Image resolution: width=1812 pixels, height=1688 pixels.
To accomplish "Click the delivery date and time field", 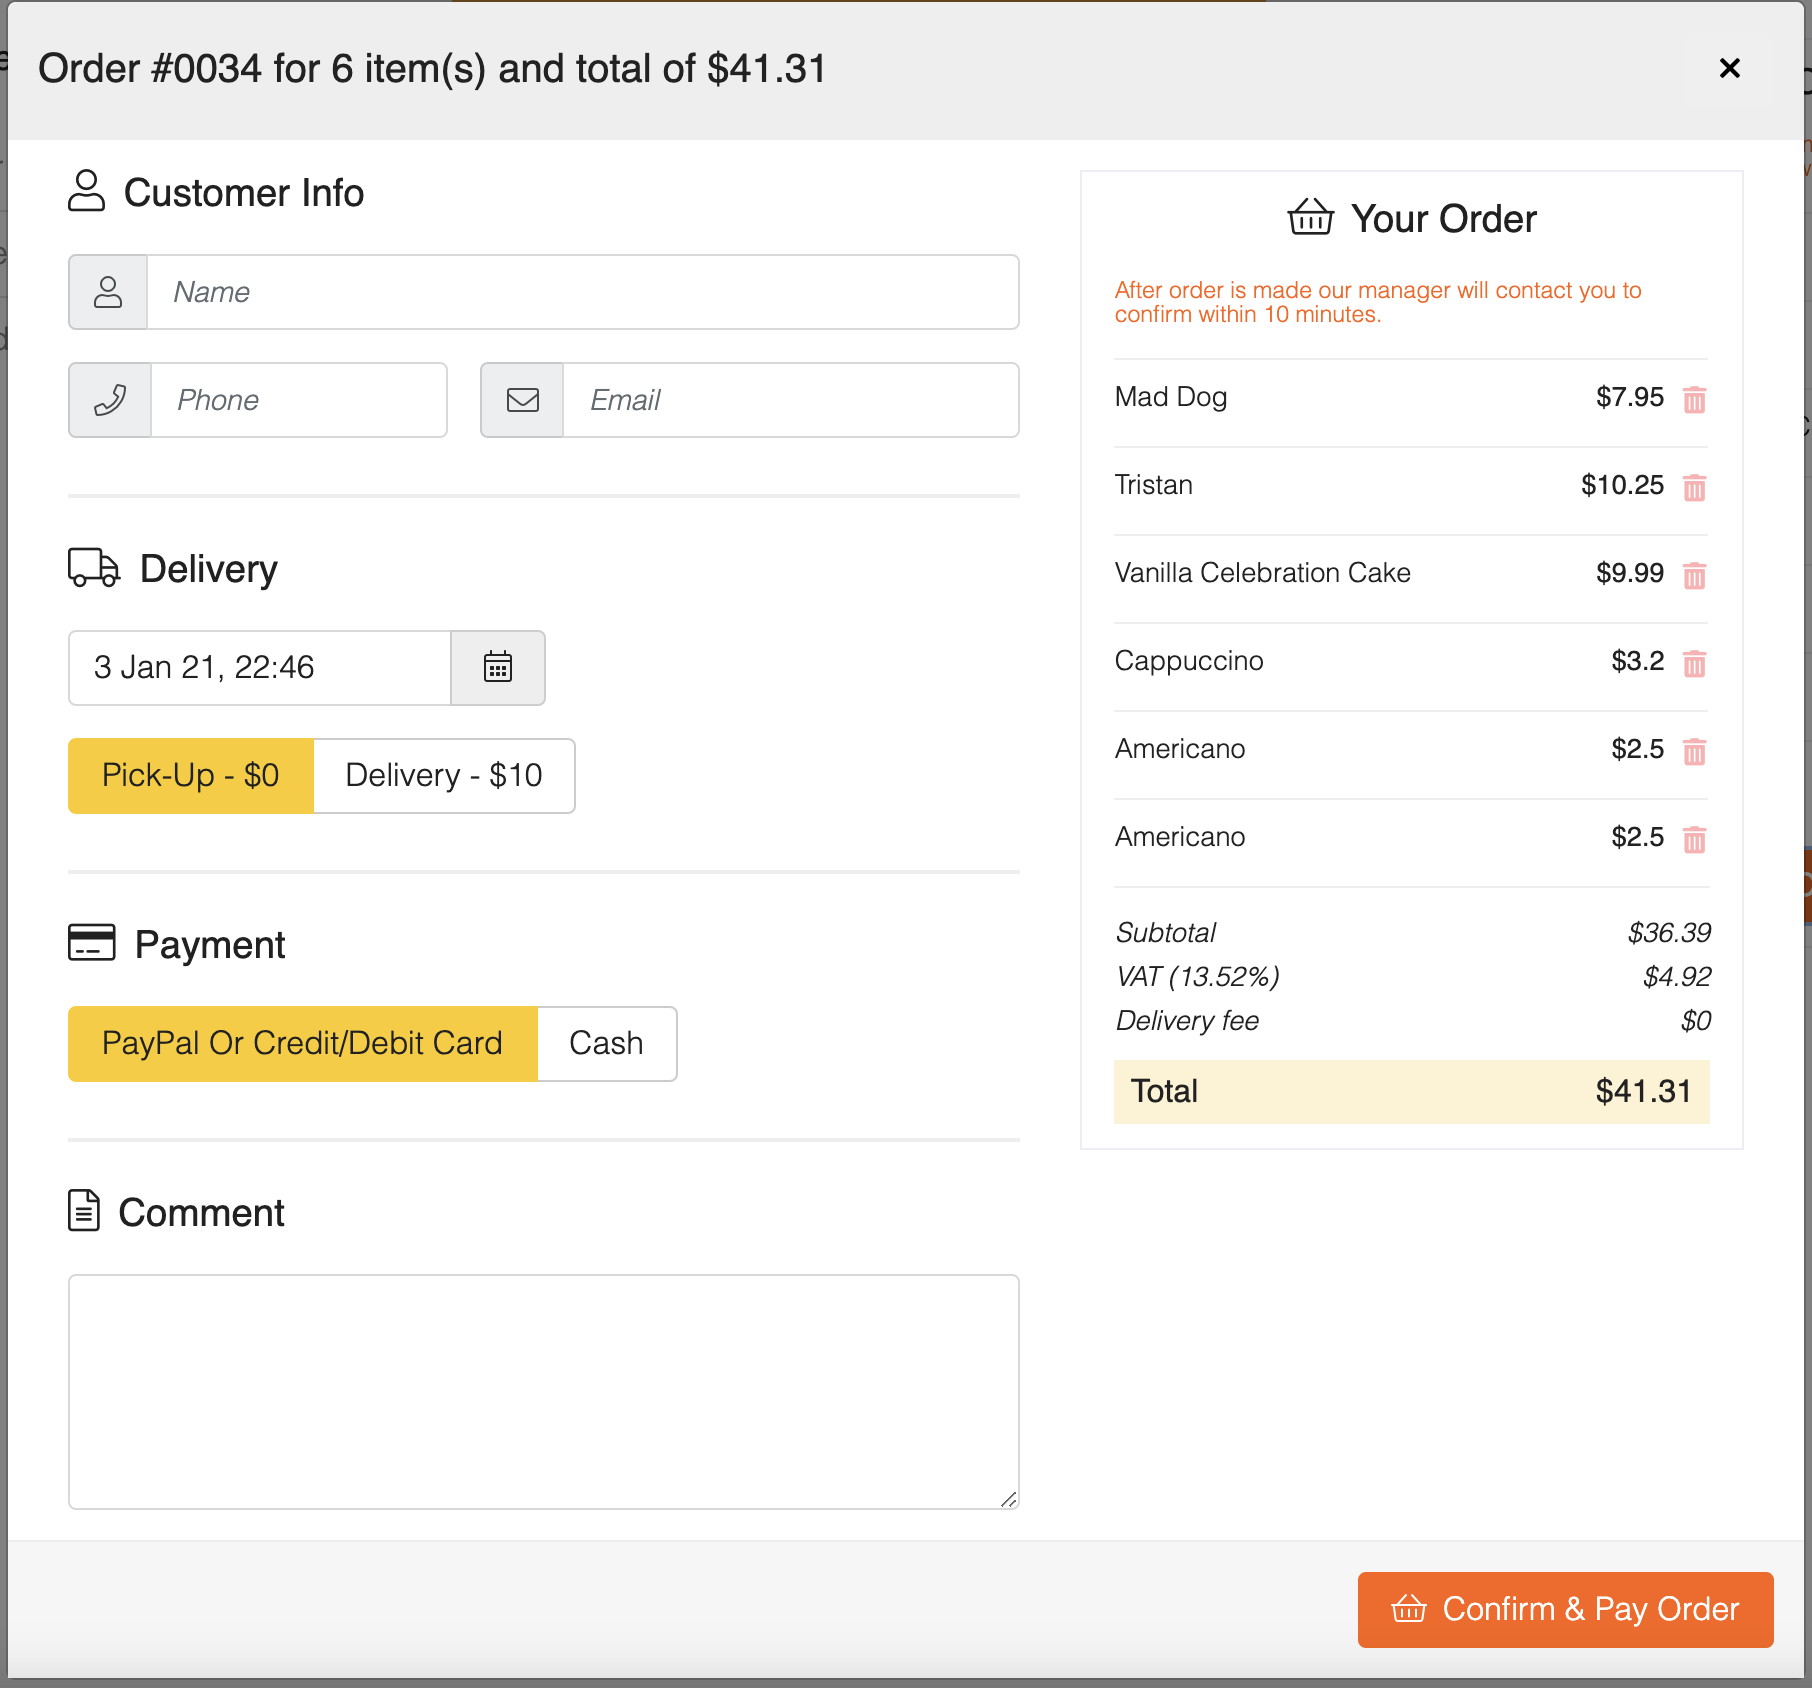I will 260,667.
